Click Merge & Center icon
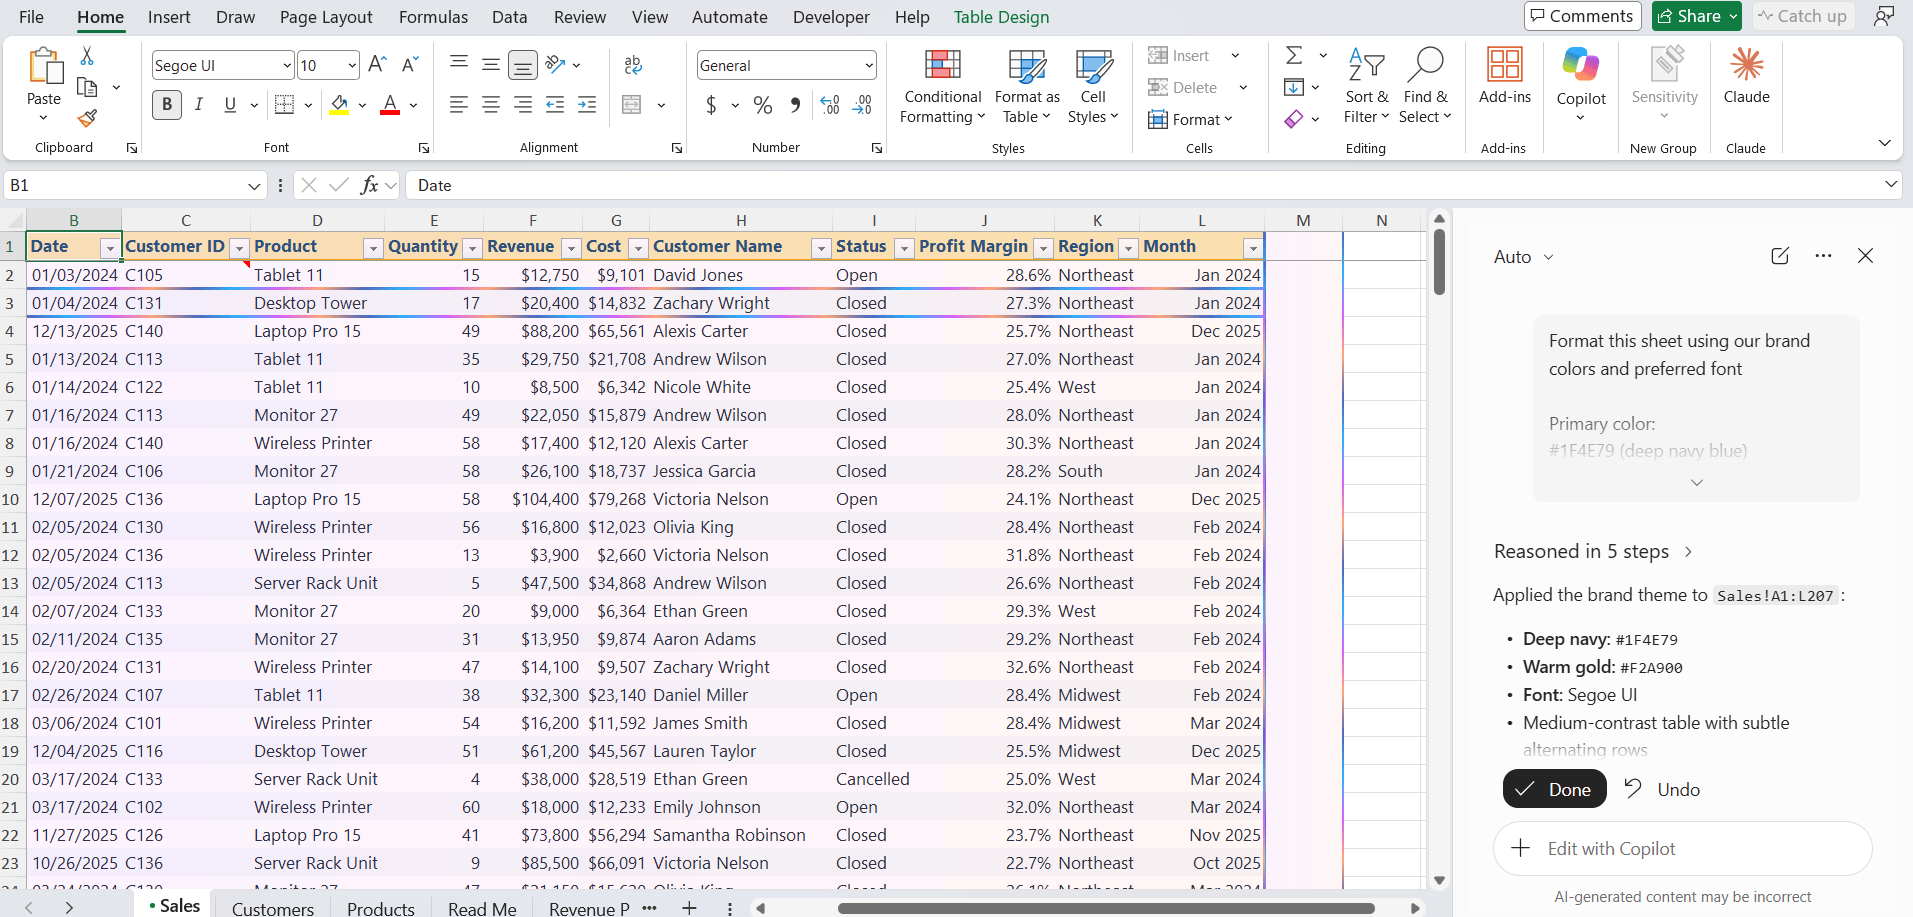This screenshot has height=917, width=1913. click(632, 104)
